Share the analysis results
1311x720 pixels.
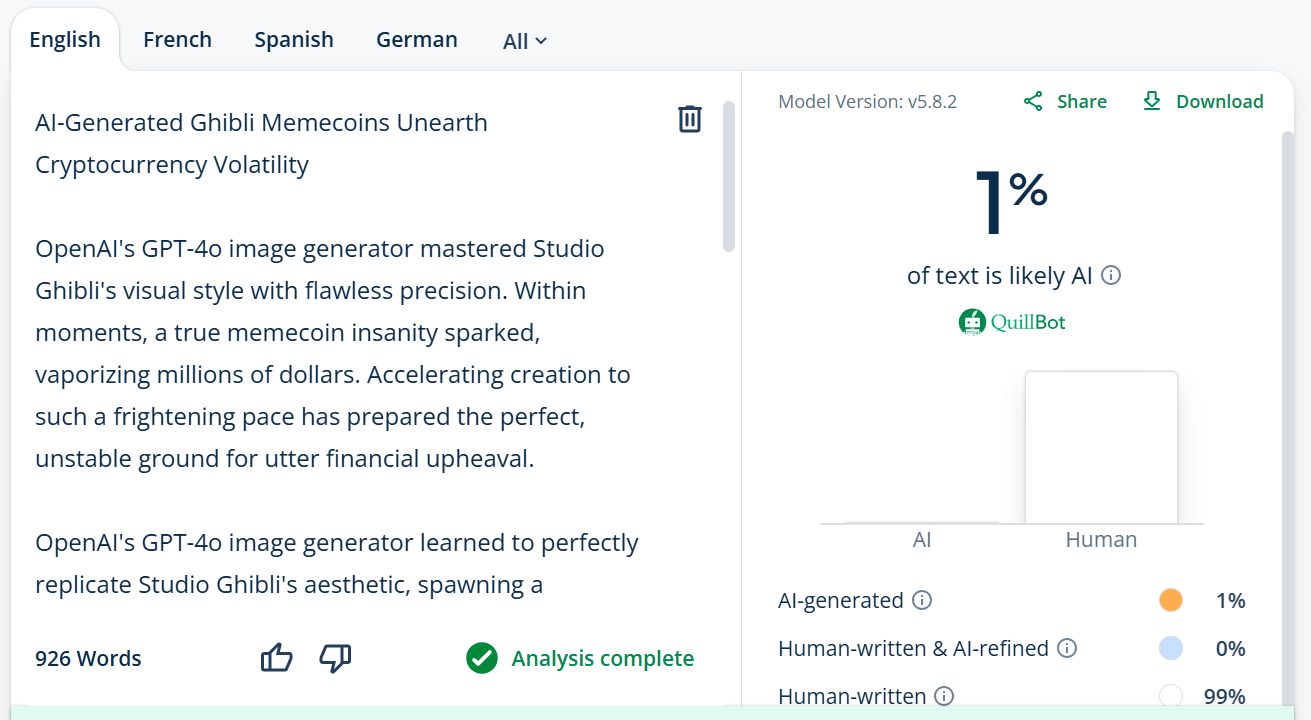pos(1065,101)
